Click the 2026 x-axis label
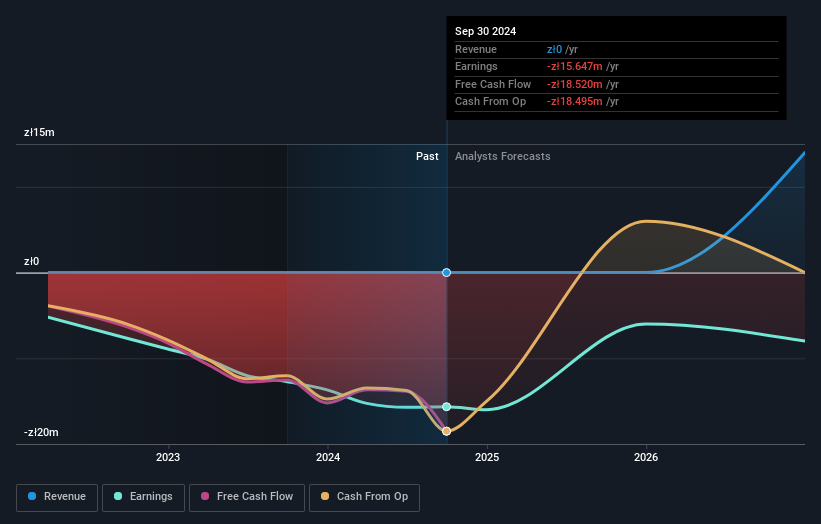Viewport: 821px width, 524px height. click(646, 458)
